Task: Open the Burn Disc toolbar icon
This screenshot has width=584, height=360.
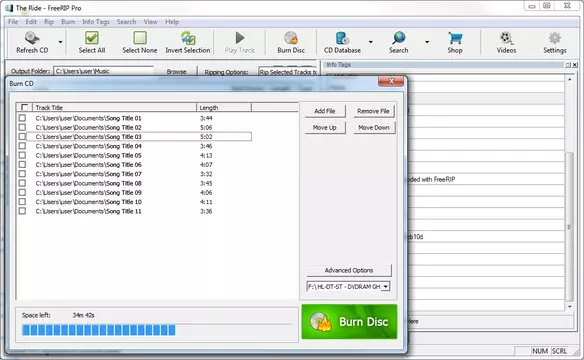Action: click(x=291, y=38)
